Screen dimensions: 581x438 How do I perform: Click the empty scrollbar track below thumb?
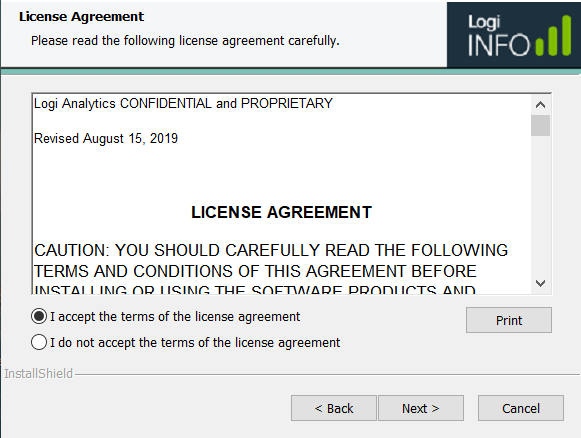pos(540,205)
